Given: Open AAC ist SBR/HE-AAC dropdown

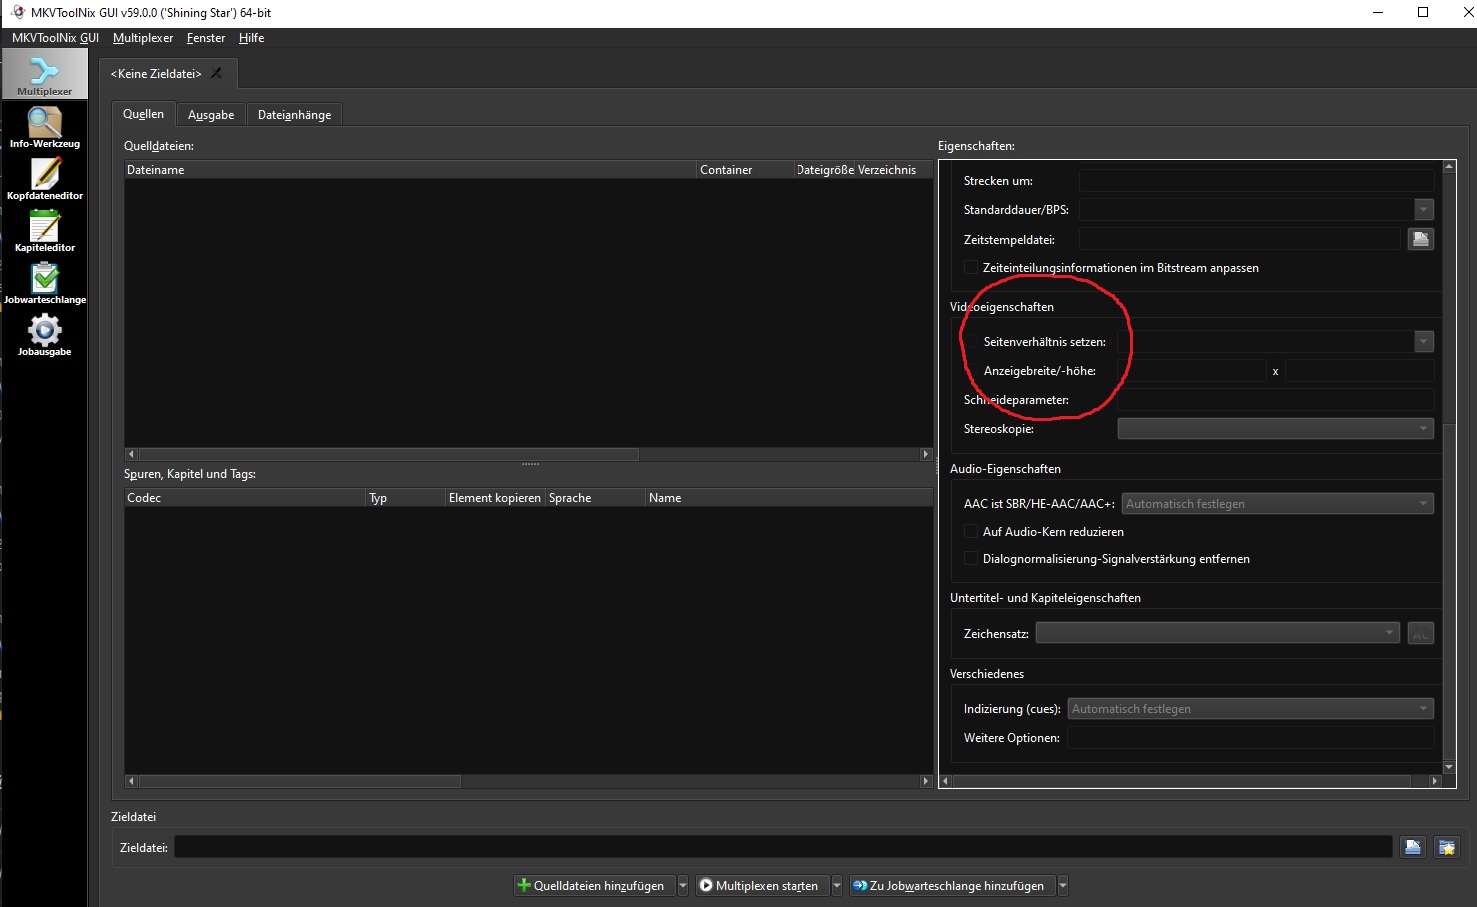Looking at the screenshot, I should coord(1278,504).
